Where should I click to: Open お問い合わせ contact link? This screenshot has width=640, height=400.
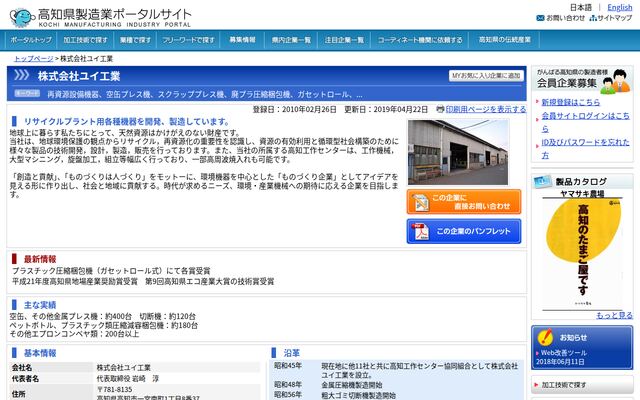pos(565,18)
